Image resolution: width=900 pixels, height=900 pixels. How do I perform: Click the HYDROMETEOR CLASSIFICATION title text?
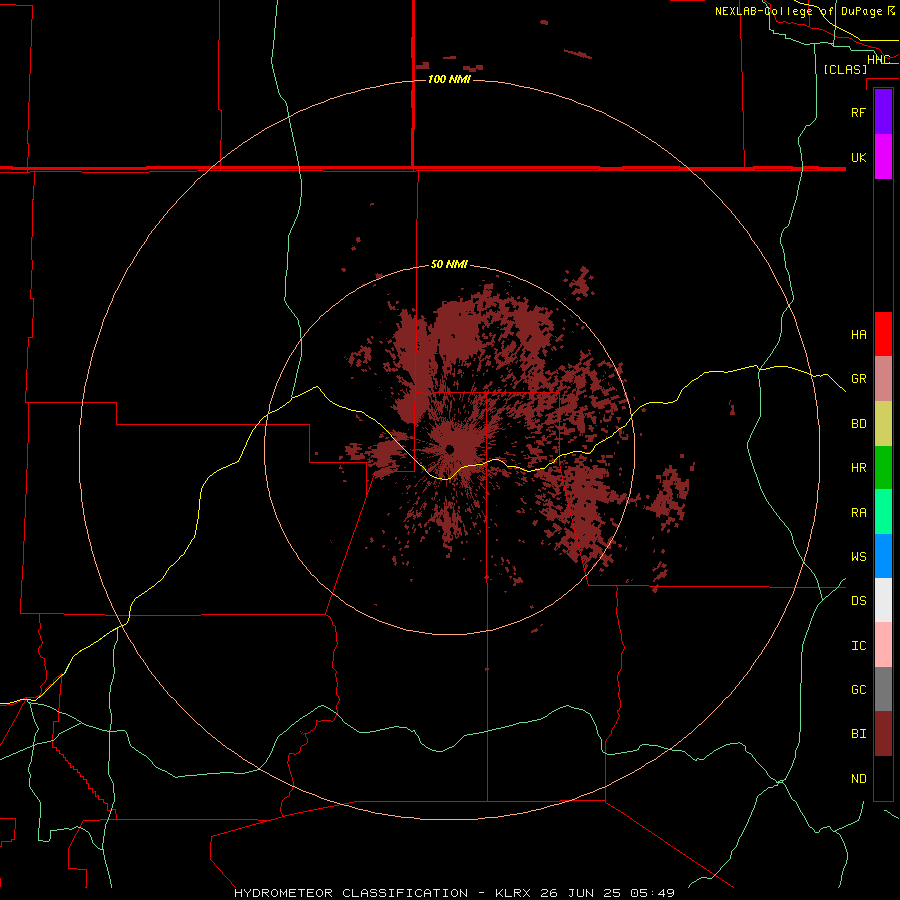pyautogui.click(x=351, y=893)
